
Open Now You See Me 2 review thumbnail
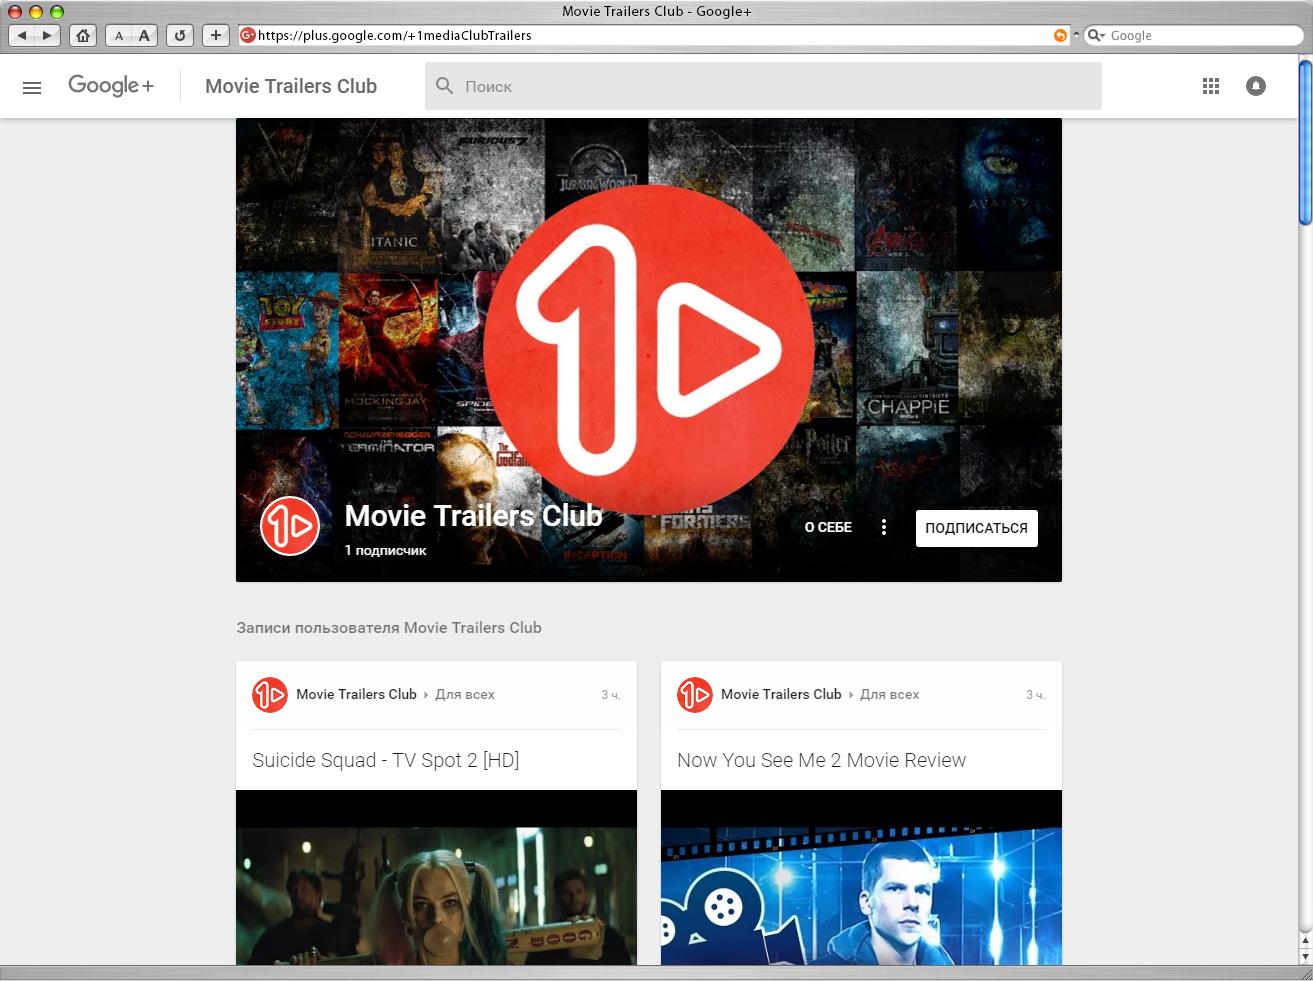pyautogui.click(x=861, y=877)
